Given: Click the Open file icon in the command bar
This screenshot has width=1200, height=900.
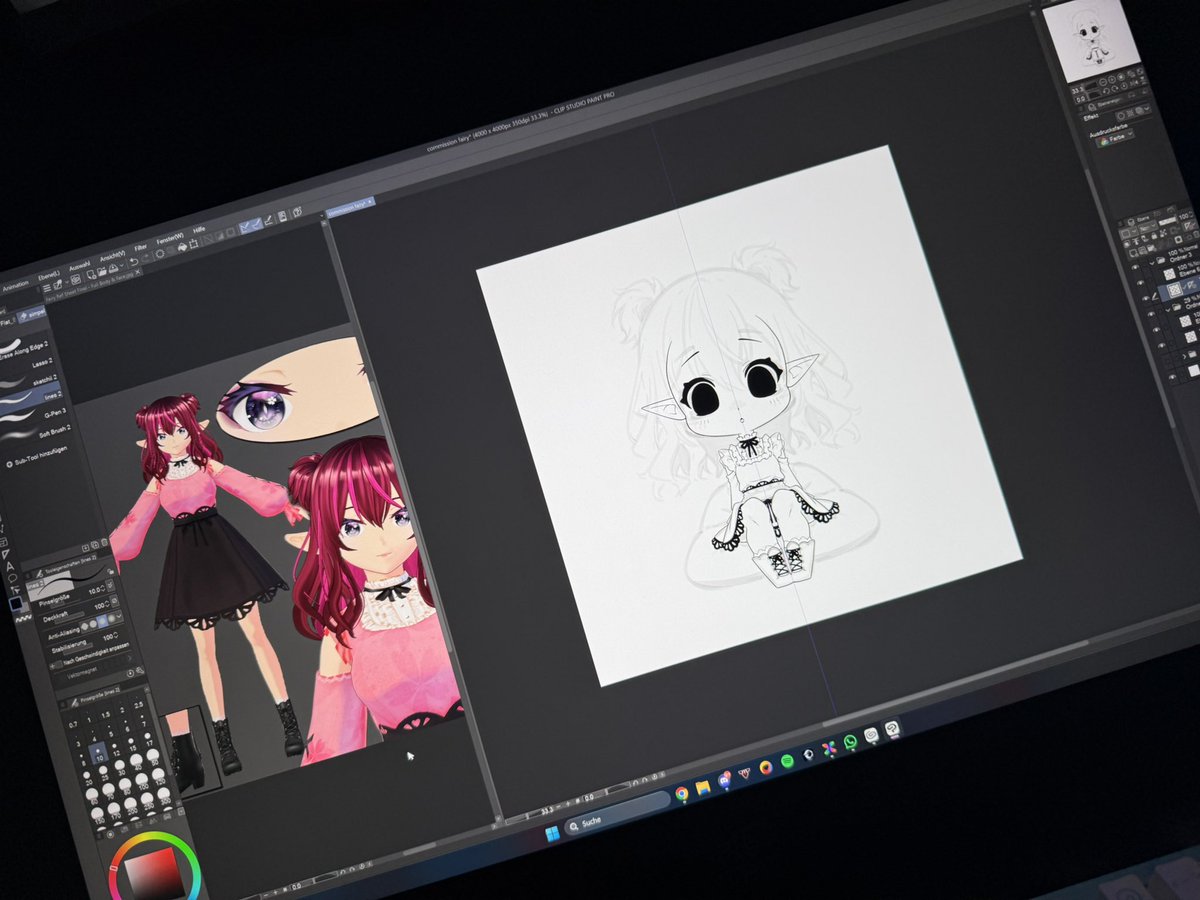Looking at the screenshot, I should (x=102, y=271).
